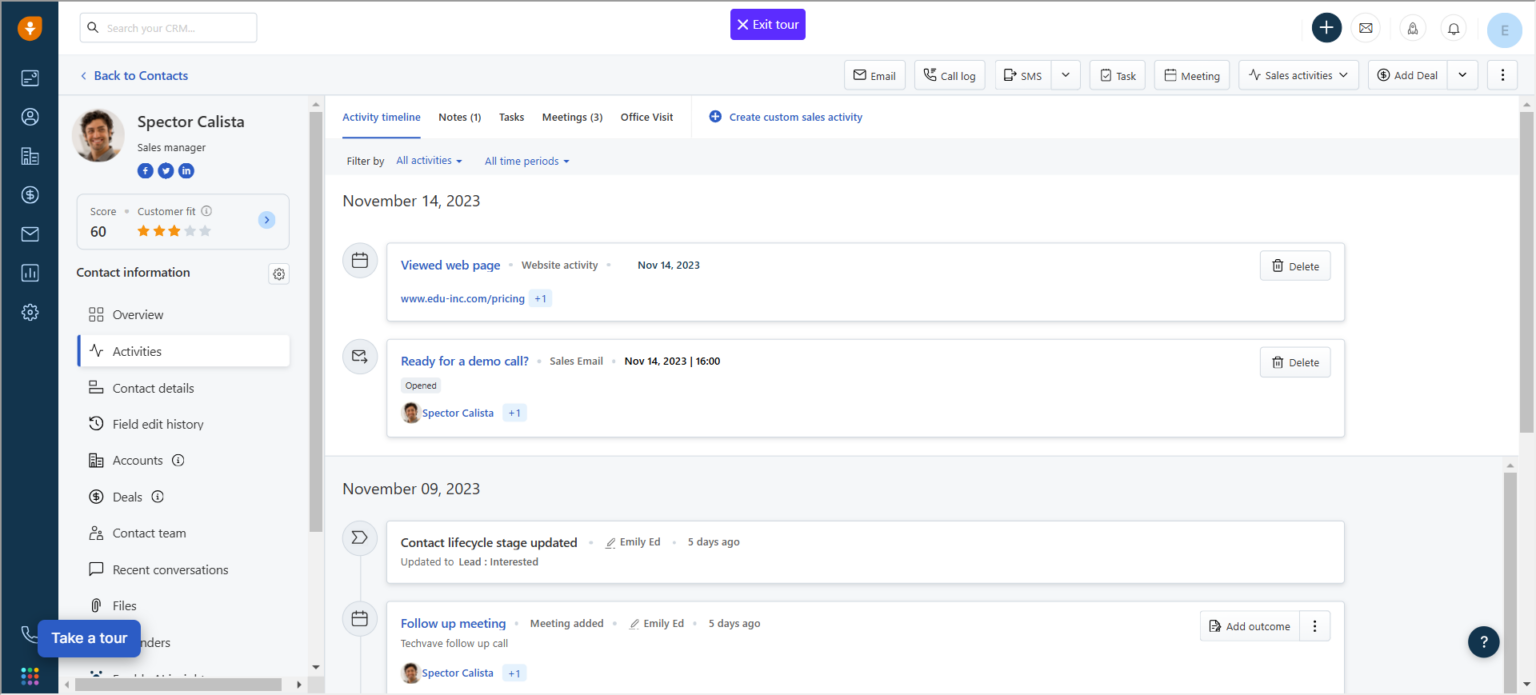
Task: Open the Contacts icon in left sidebar
Action: (x=29, y=117)
